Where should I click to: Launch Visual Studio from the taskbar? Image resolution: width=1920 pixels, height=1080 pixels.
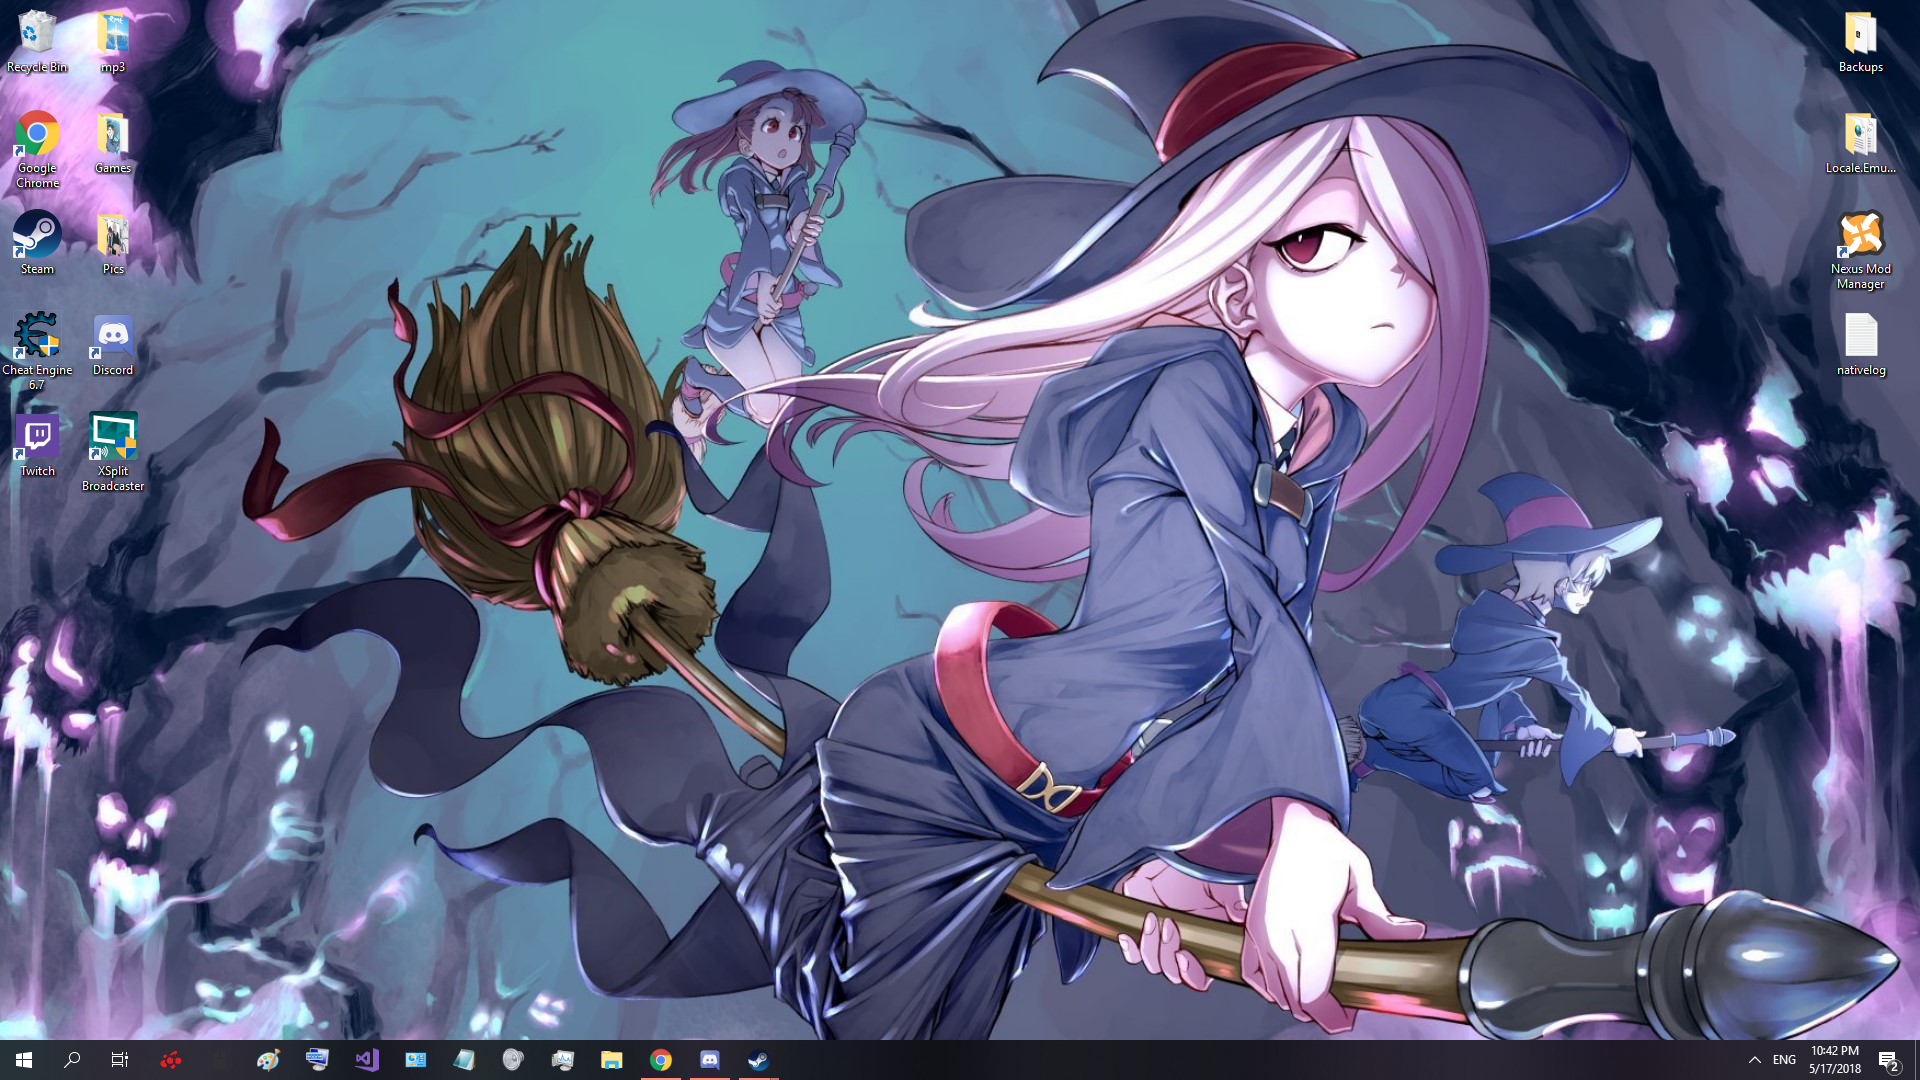coord(366,1060)
